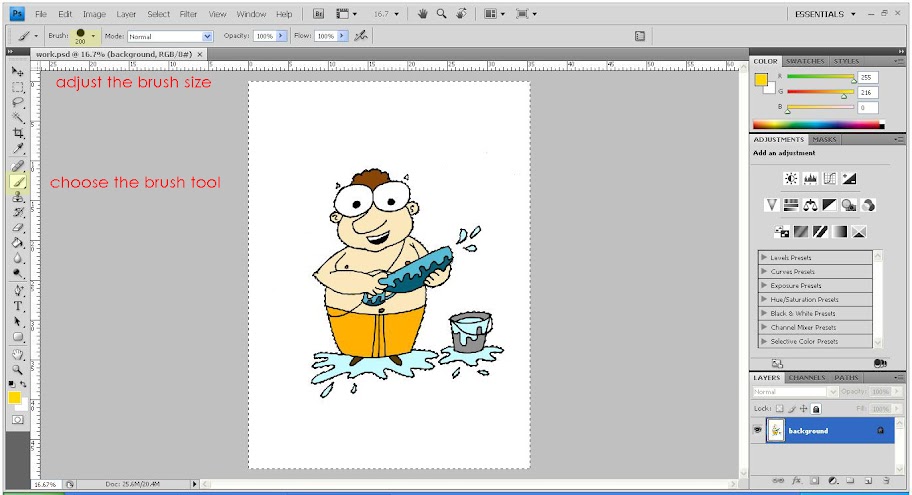The width and height of the screenshot is (912, 495).
Task: Add a Color Balance adjustment
Action: click(810, 205)
